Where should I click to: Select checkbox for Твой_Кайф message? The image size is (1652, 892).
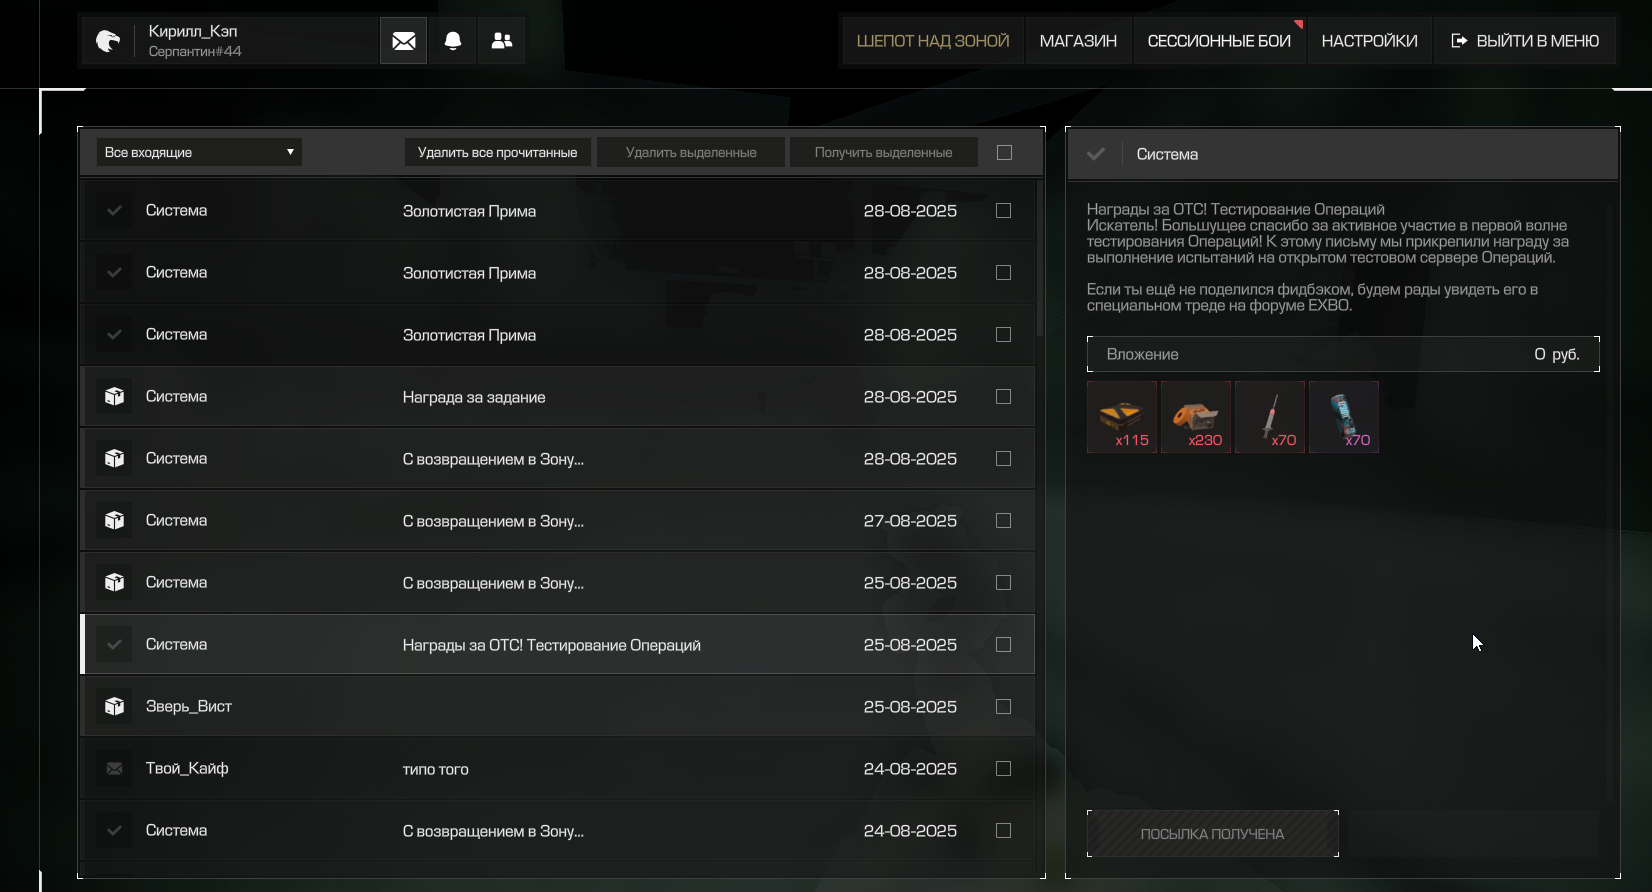(1003, 769)
